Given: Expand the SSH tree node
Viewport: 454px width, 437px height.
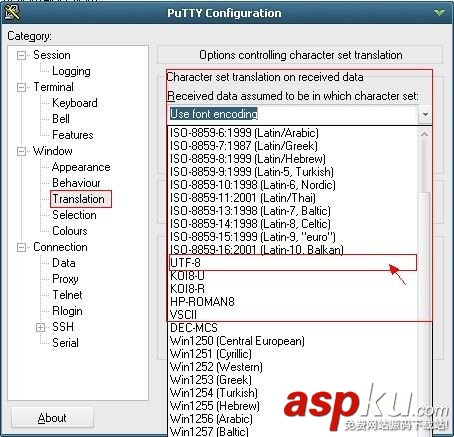Looking at the screenshot, I should point(40,327).
